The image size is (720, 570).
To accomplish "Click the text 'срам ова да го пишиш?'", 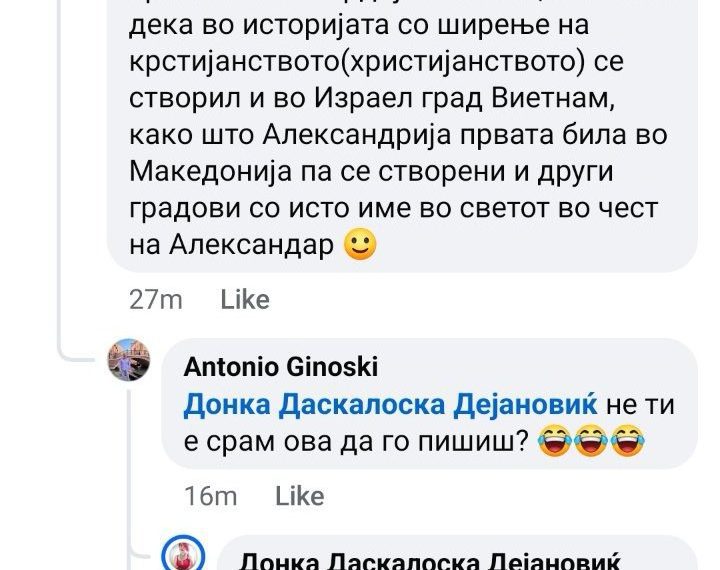I will 366,442.
